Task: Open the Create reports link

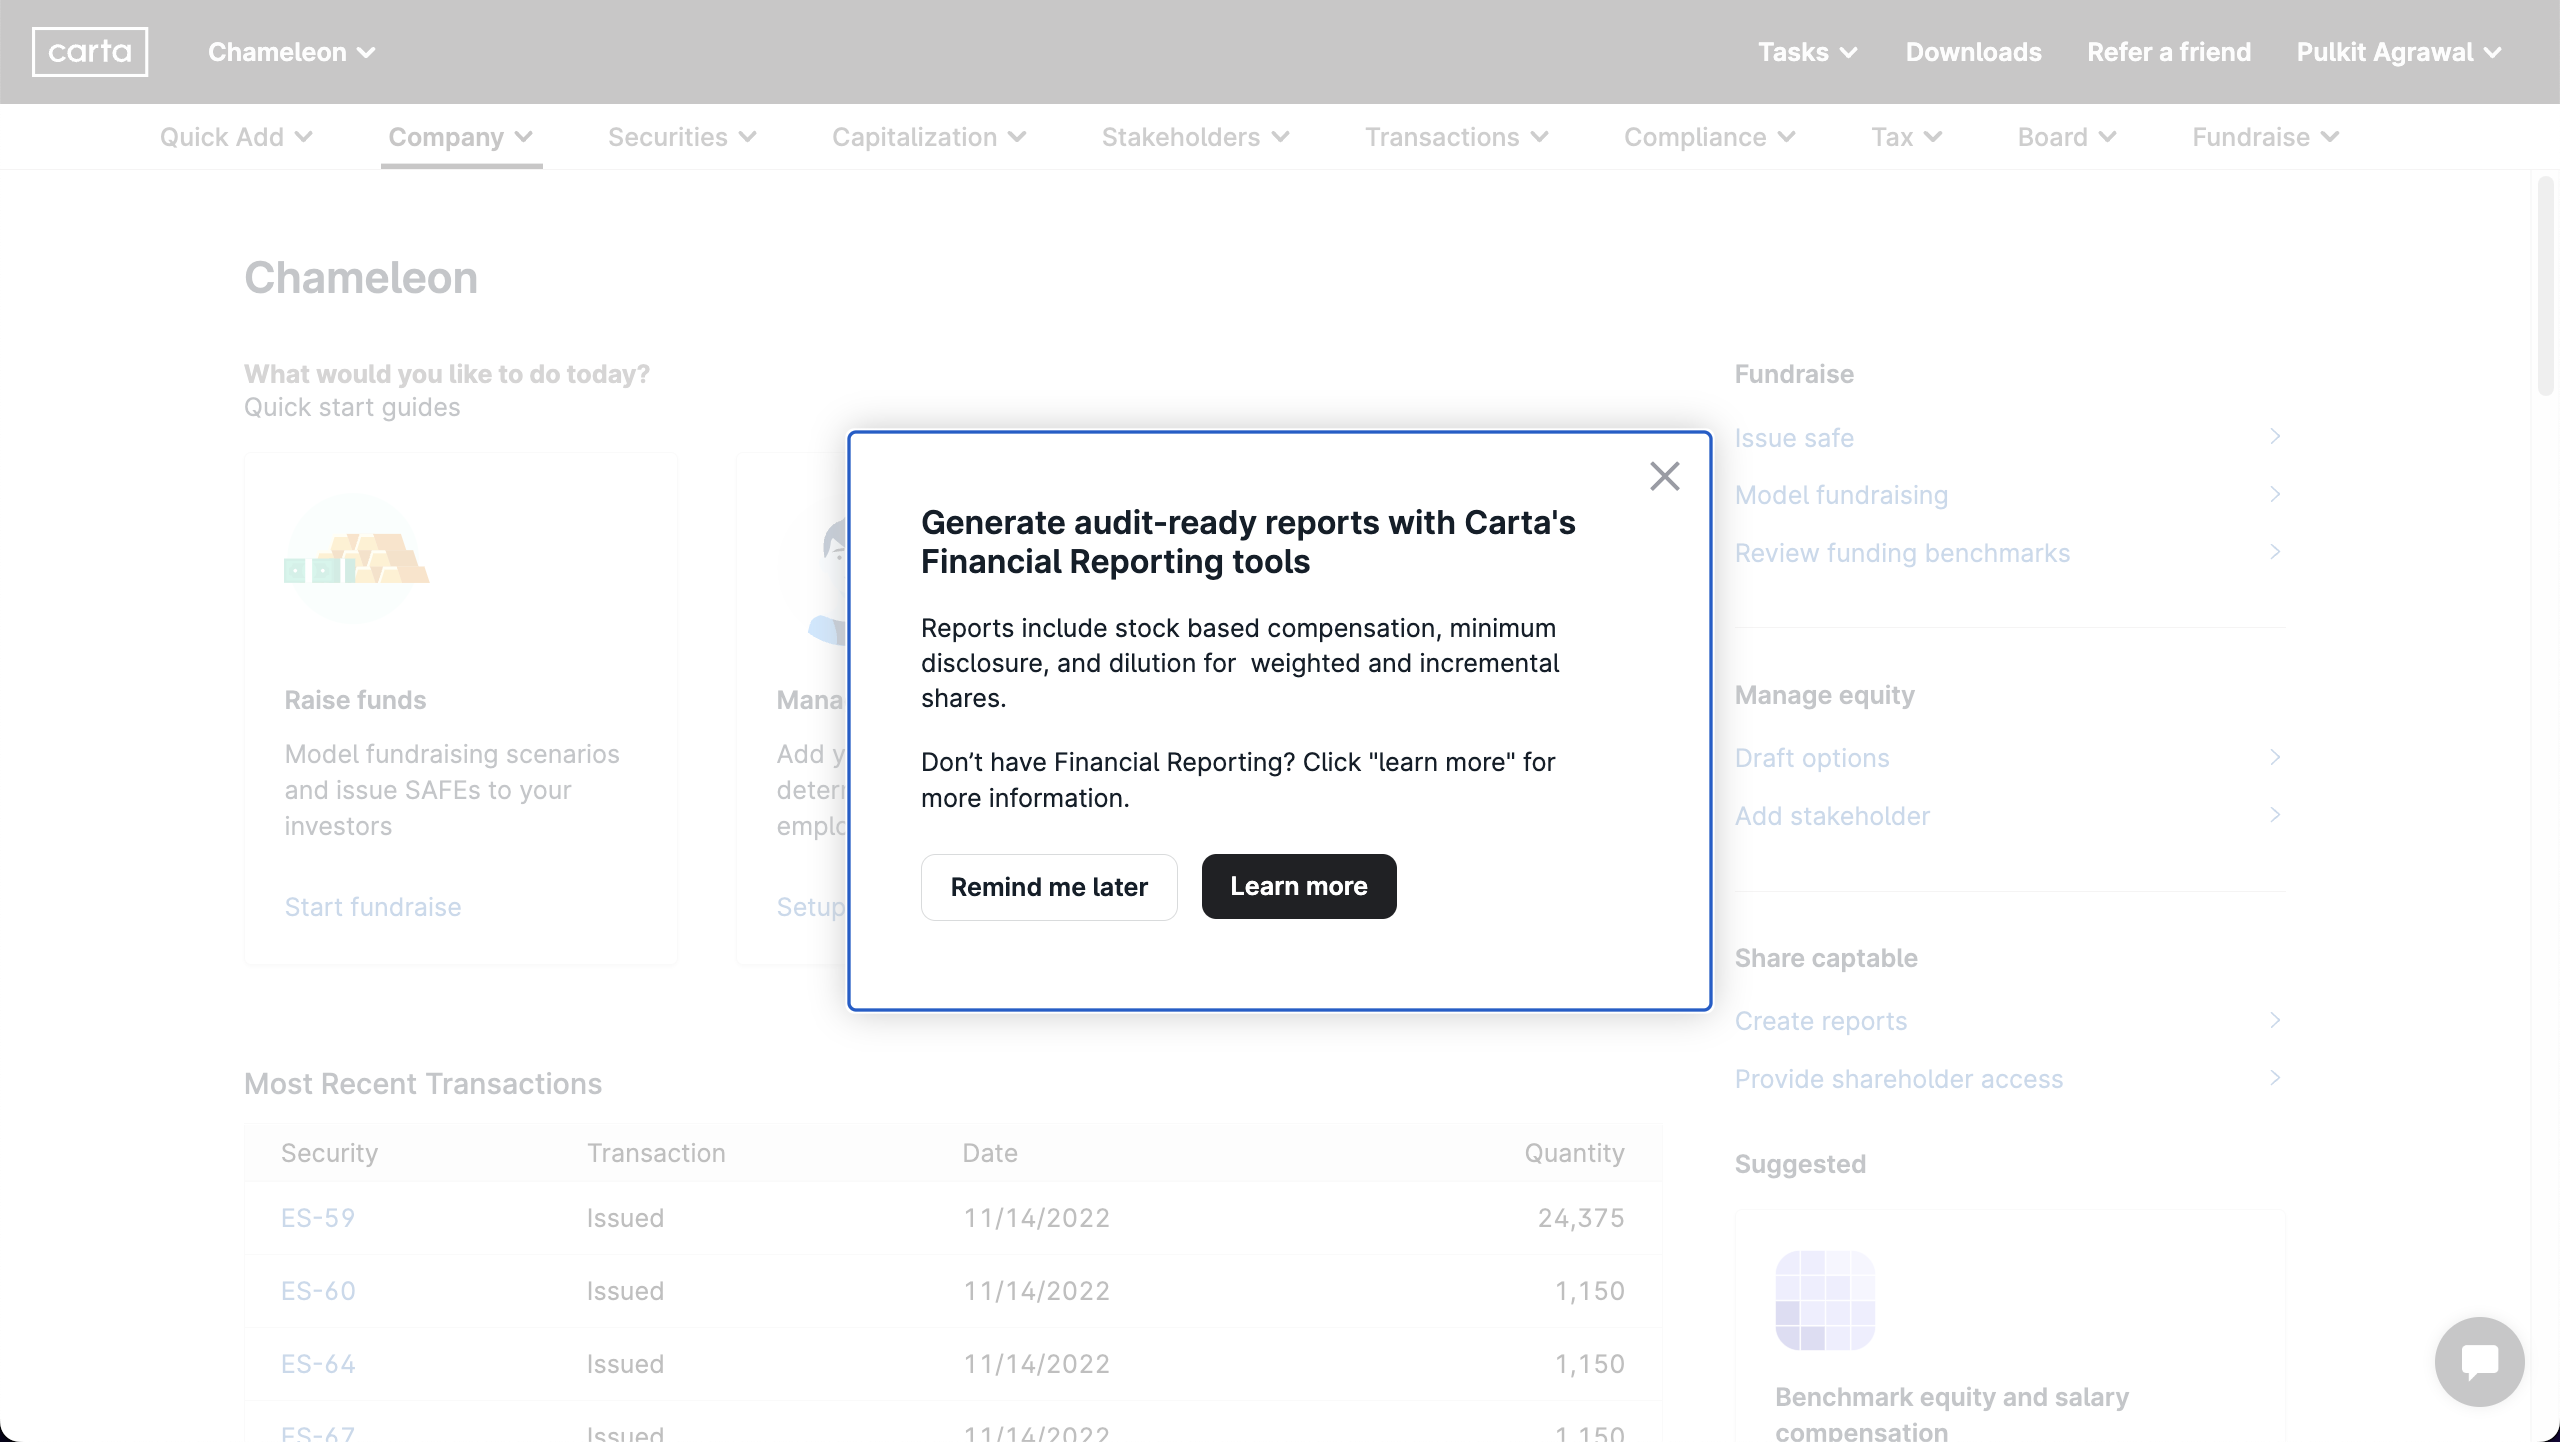Action: tap(1821, 1021)
